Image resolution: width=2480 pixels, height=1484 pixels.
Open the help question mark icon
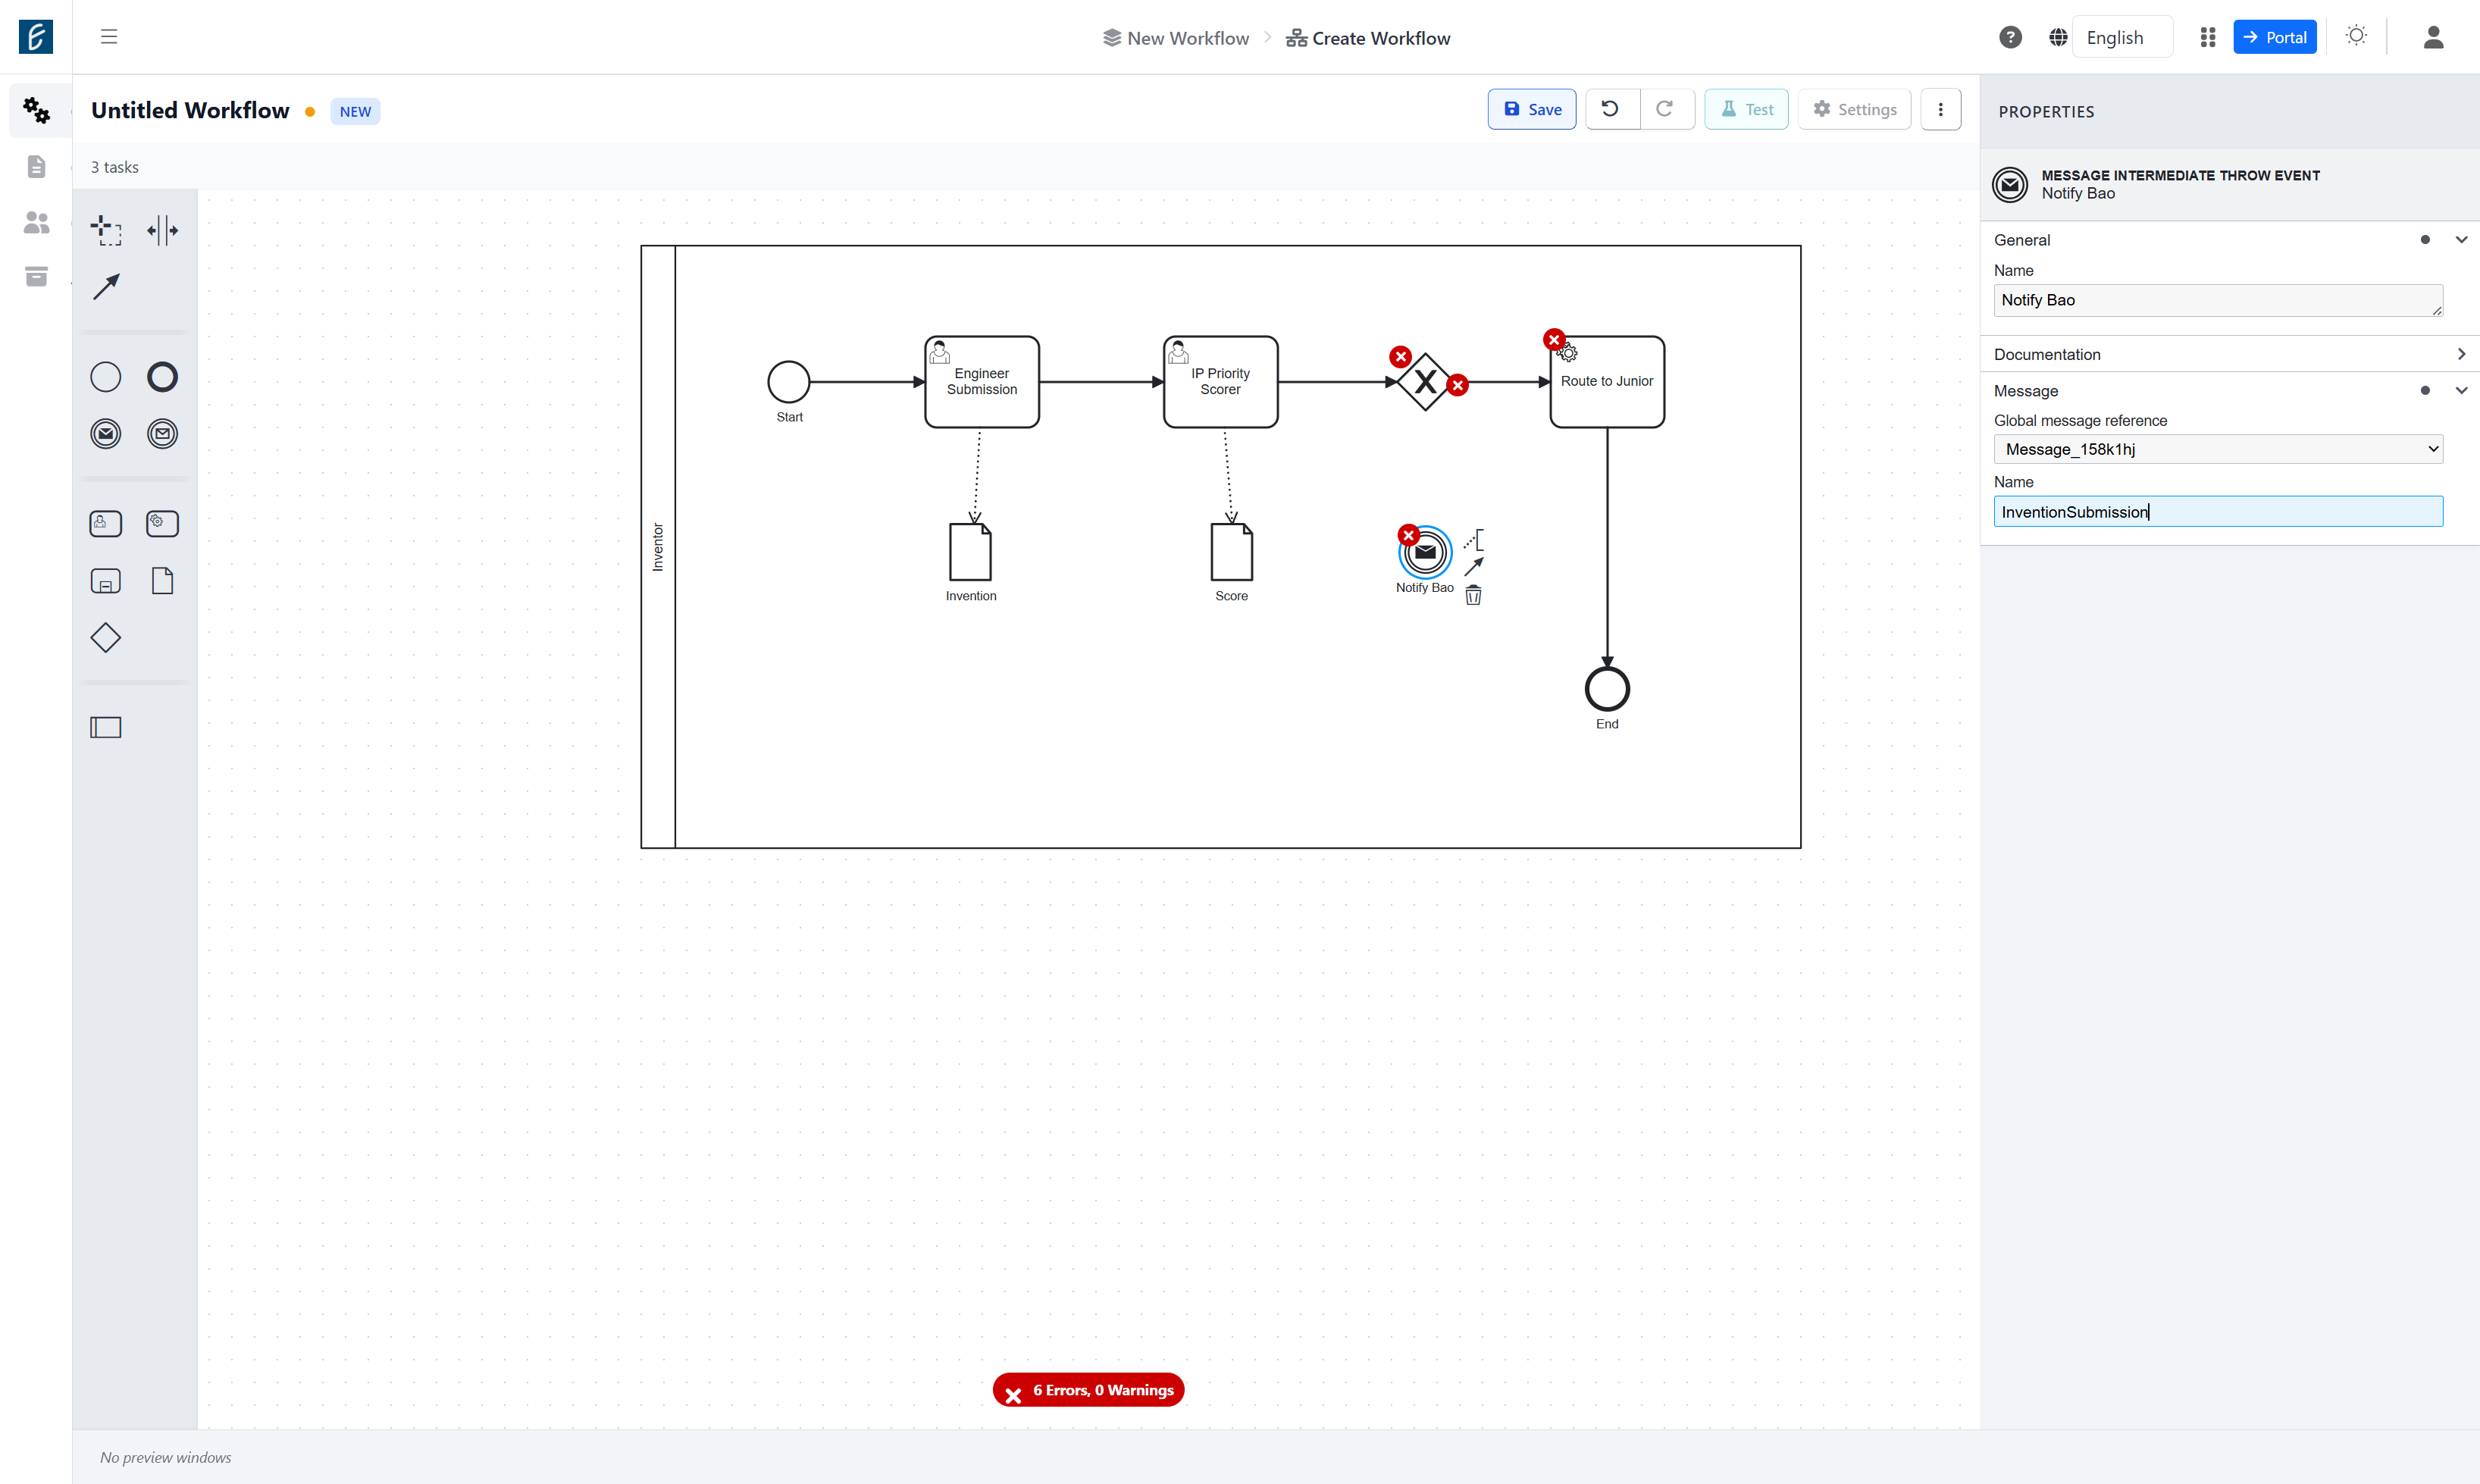pos(2010,37)
